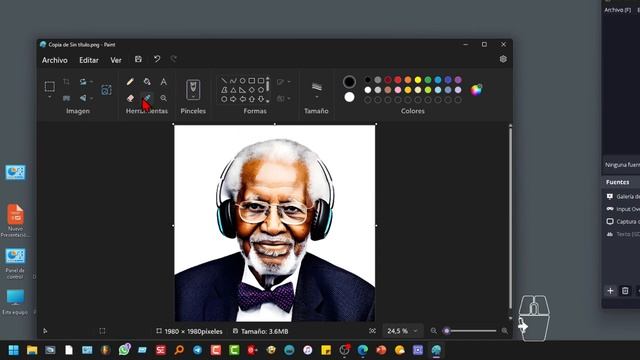This screenshot has width=640, height=360.
Task: Select the Magnifier tool
Action: pyautogui.click(x=164, y=98)
